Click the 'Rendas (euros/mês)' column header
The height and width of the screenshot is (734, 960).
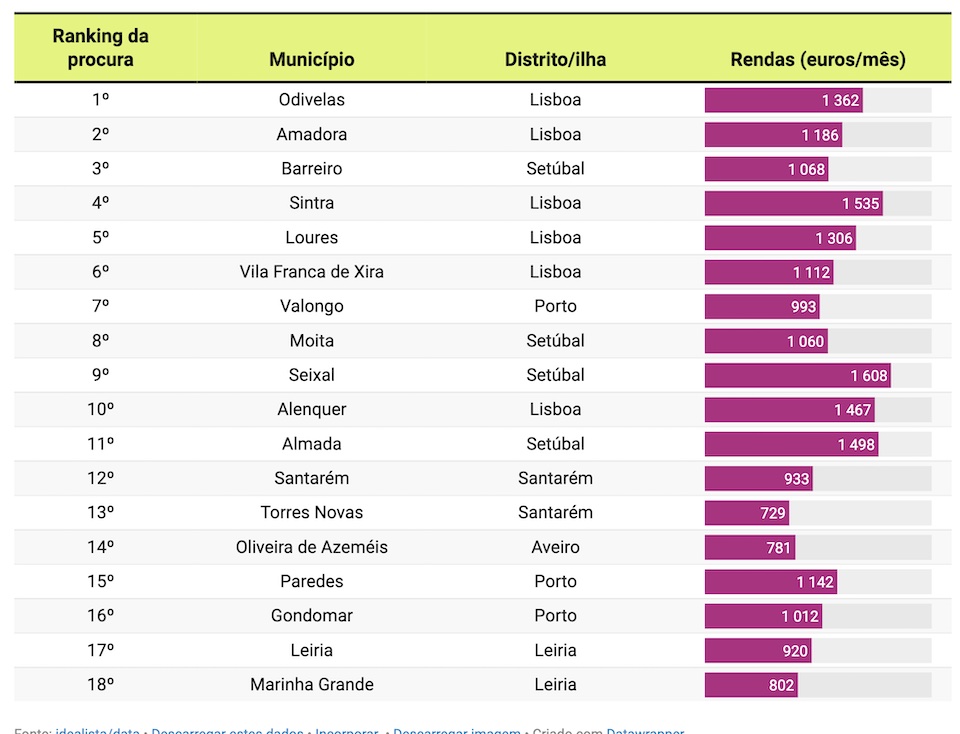coord(817,60)
